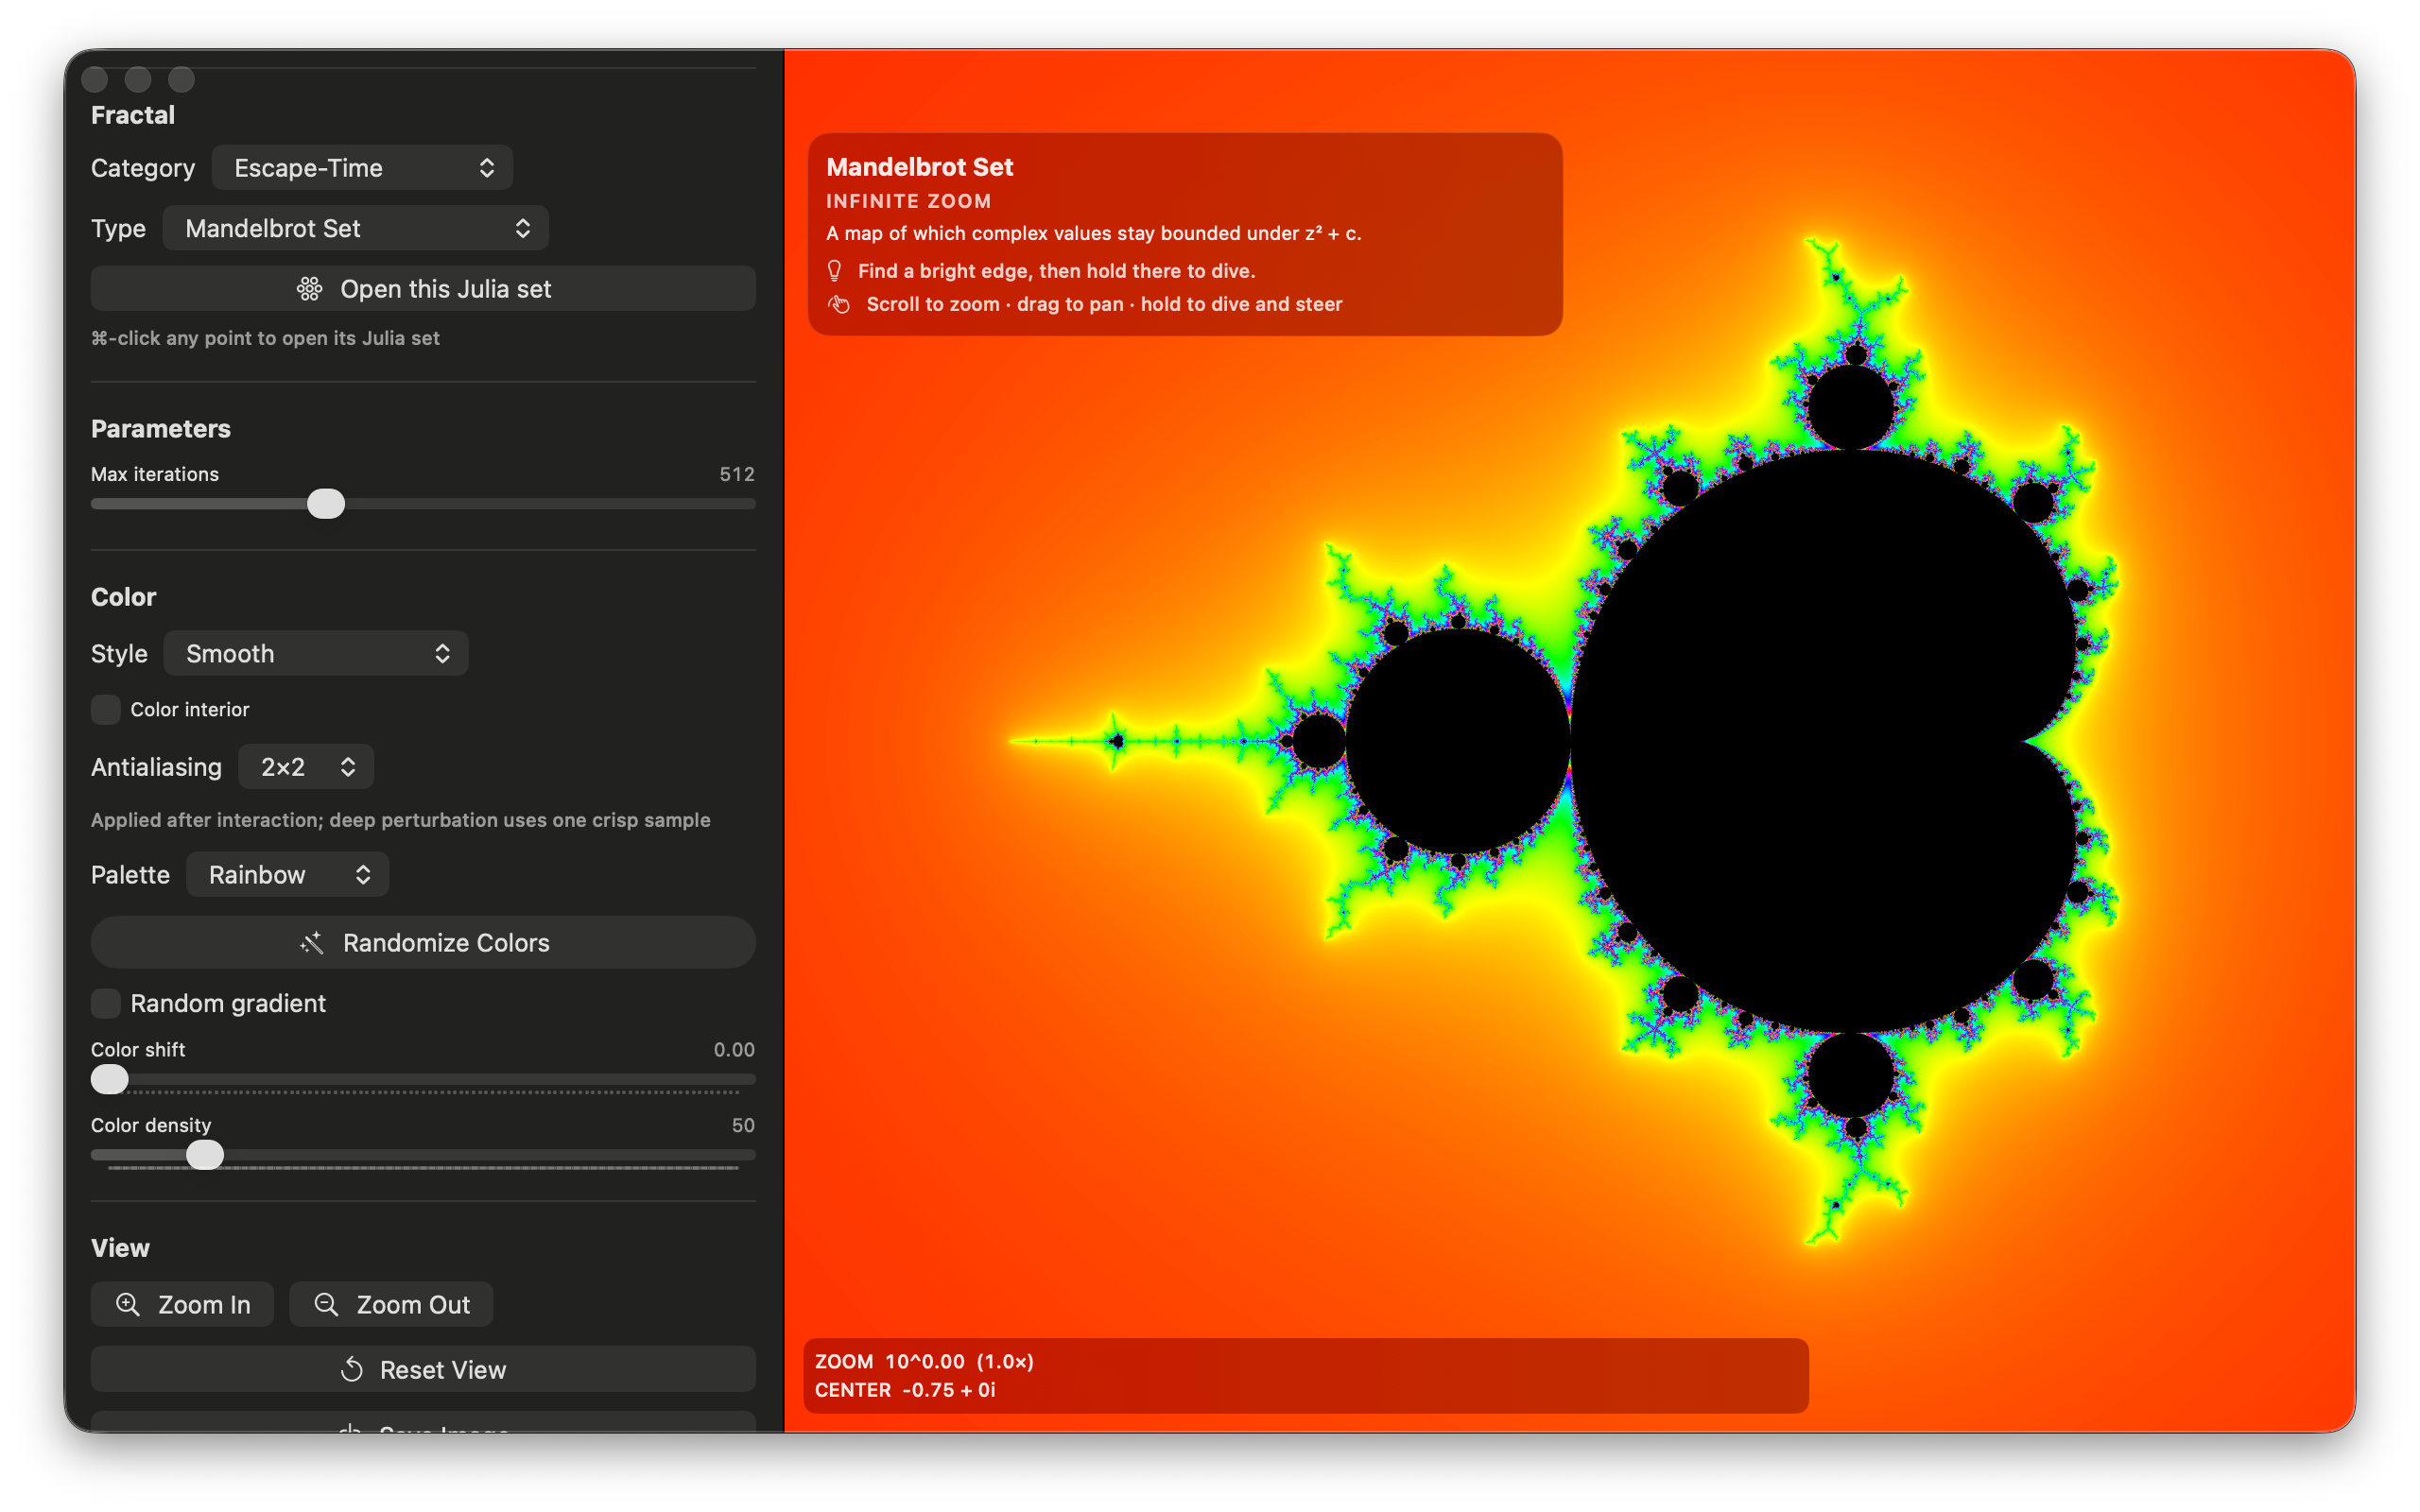Image resolution: width=2420 pixels, height=1512 pixels.
Task: Click the Color shift slider handle
Action: pyautogui.click(x=110, y=1079)
